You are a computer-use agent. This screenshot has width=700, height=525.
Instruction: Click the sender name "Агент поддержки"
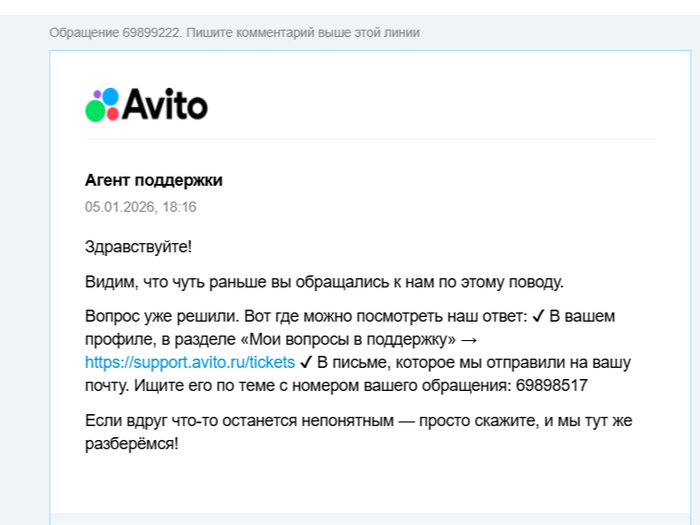click(x=154, y=181)
